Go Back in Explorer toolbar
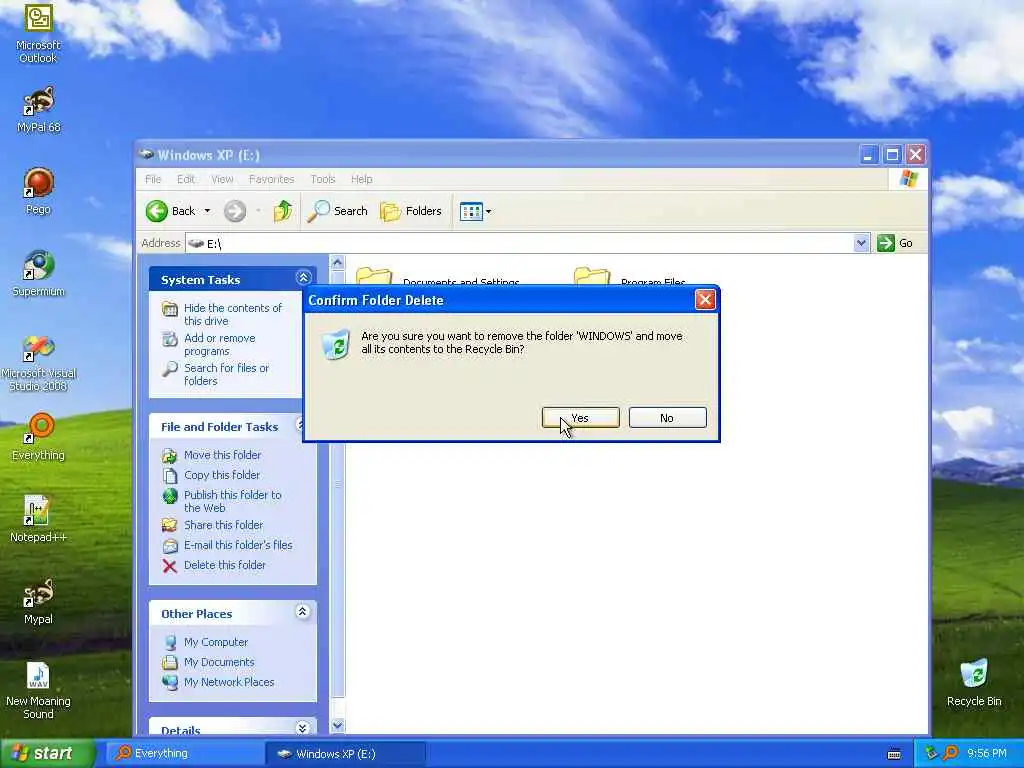 (170, 211)
